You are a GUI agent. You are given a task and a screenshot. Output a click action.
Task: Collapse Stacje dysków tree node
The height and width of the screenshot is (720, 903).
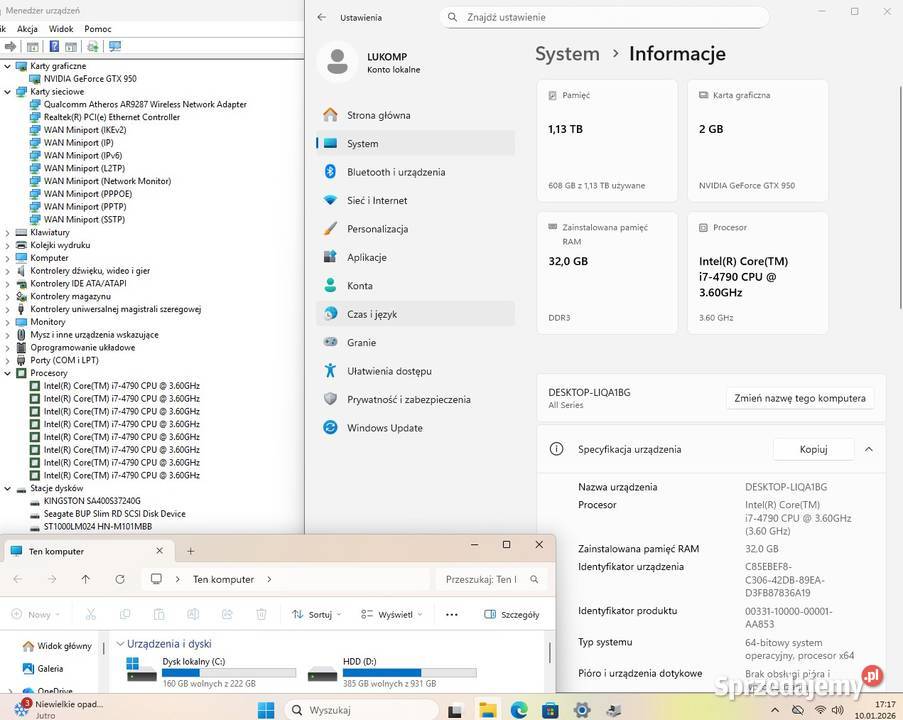[x=7, y=488]
